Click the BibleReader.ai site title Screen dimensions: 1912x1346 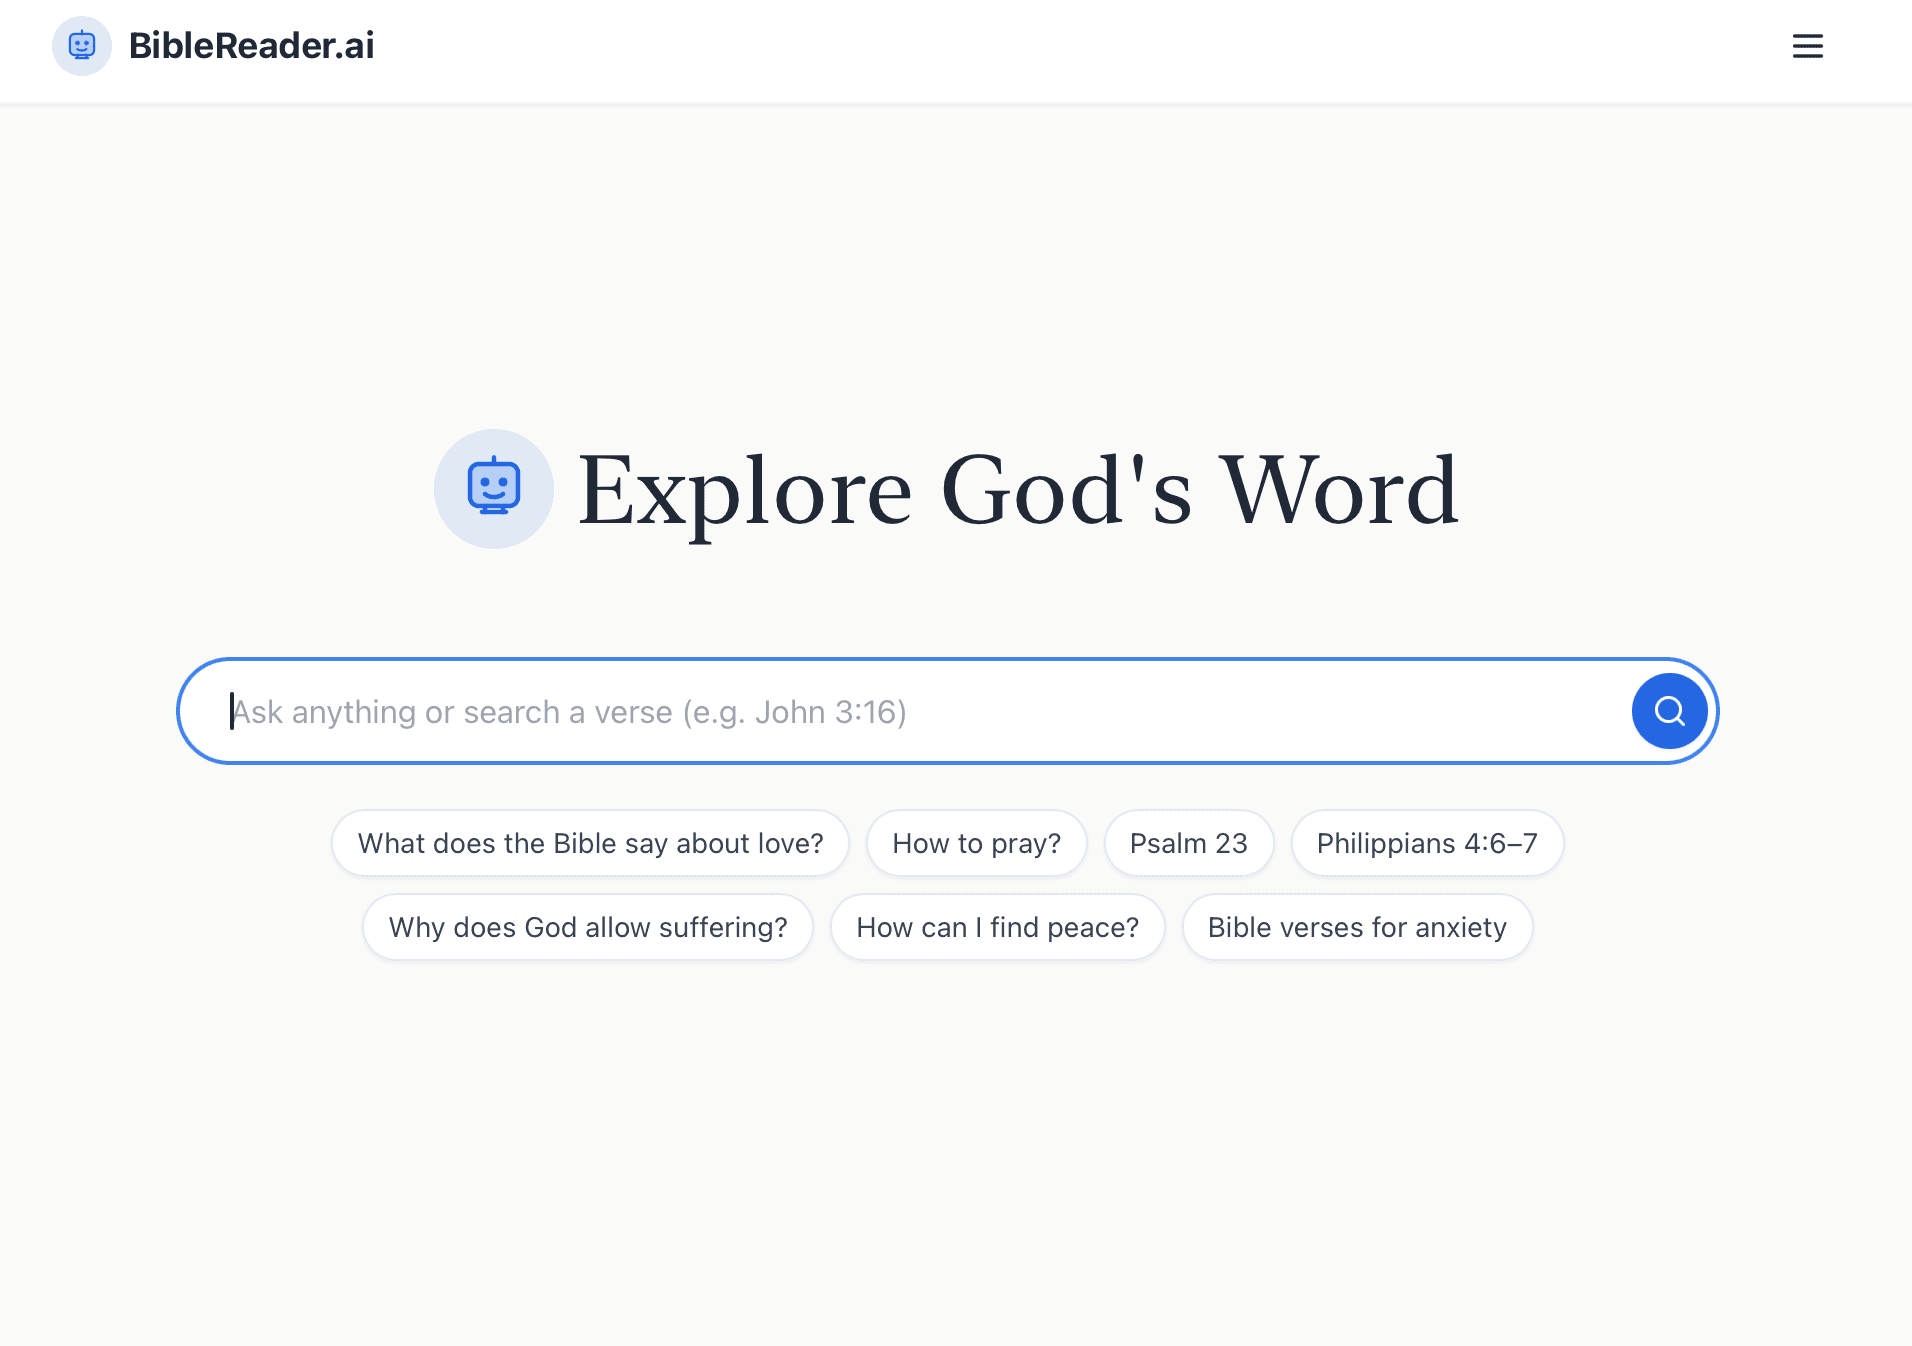pos(252,46)
